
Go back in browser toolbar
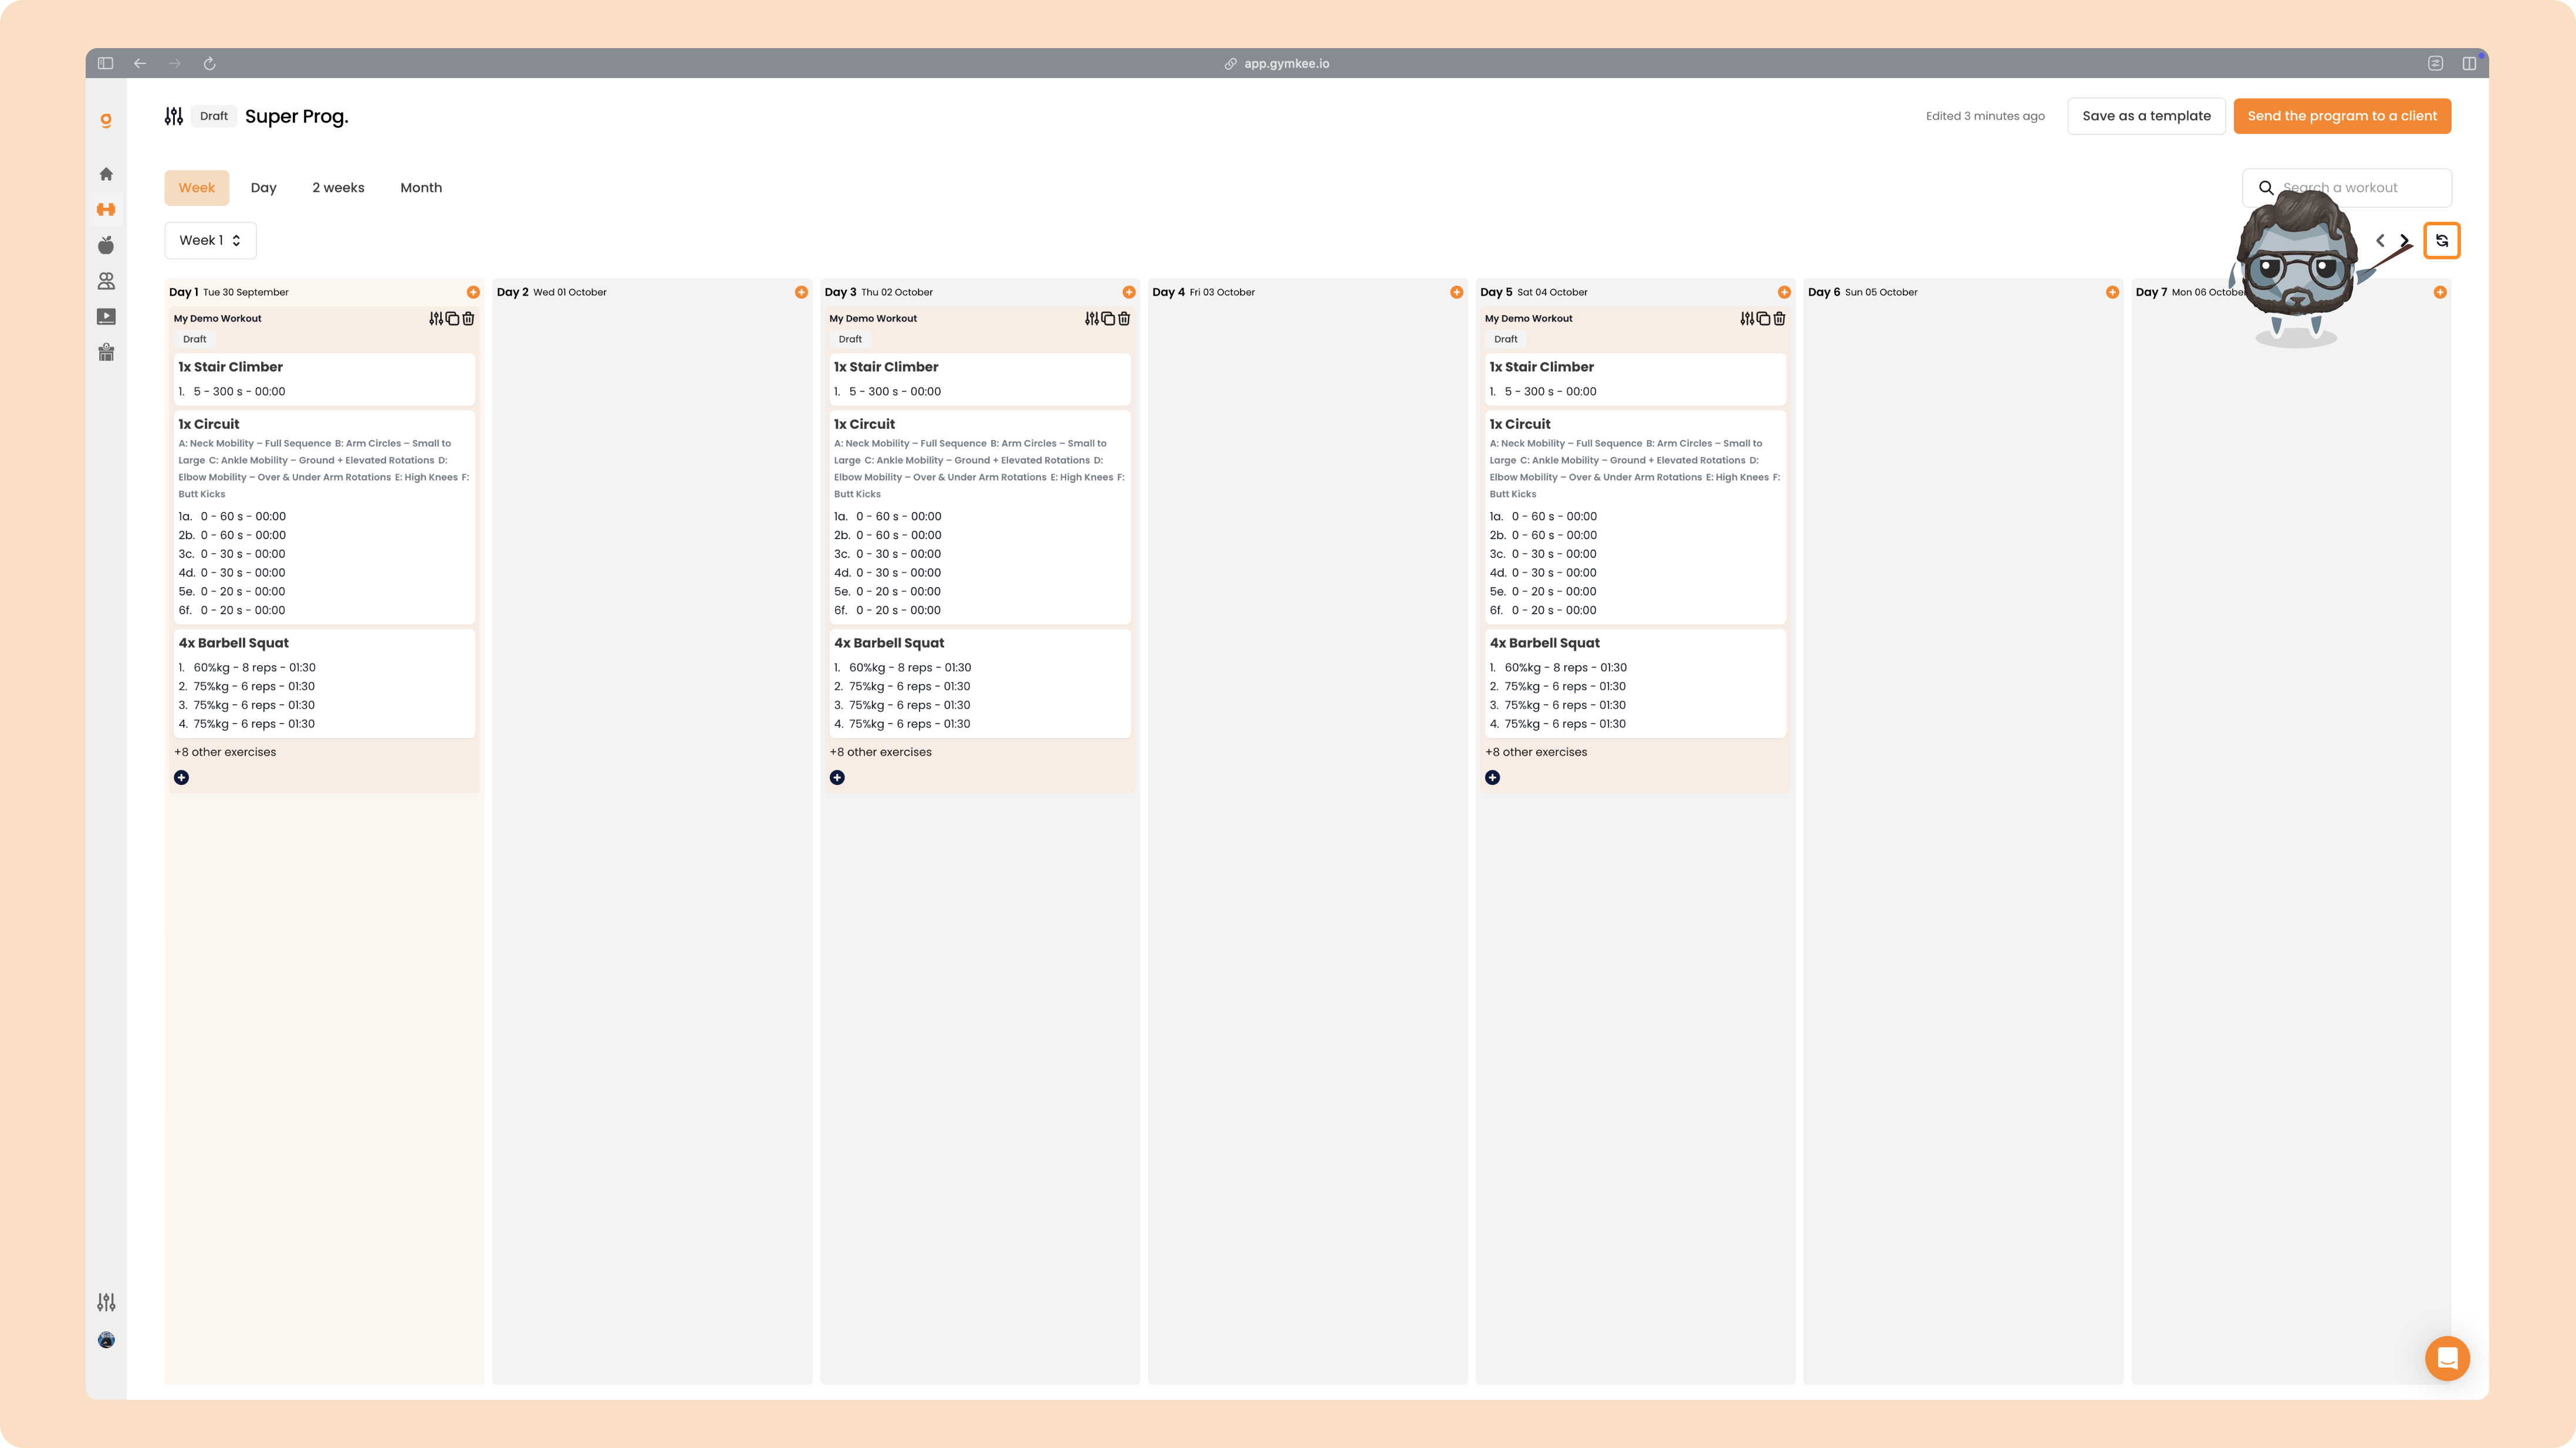coord(140,63)
